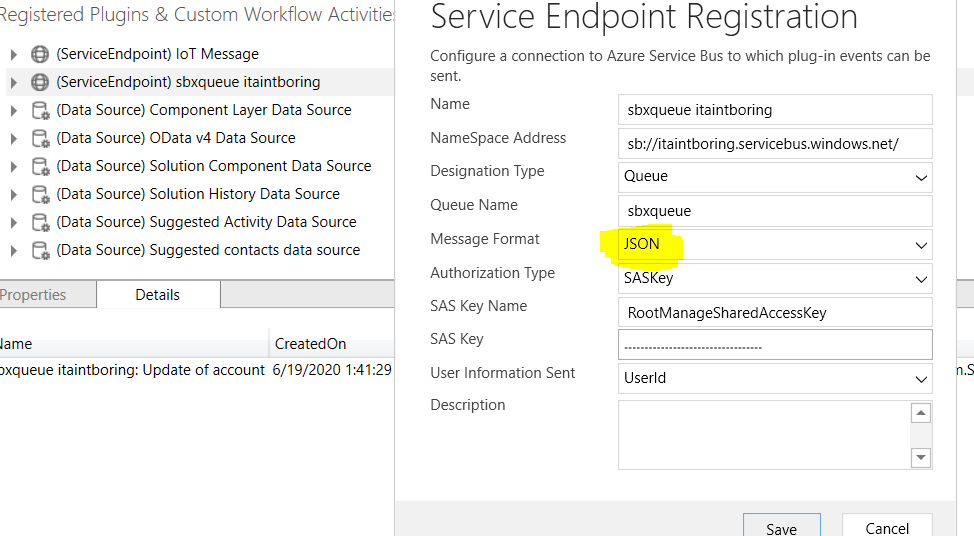
Task: Expand the Solution Component Data Source node
Action: (14, 166)
